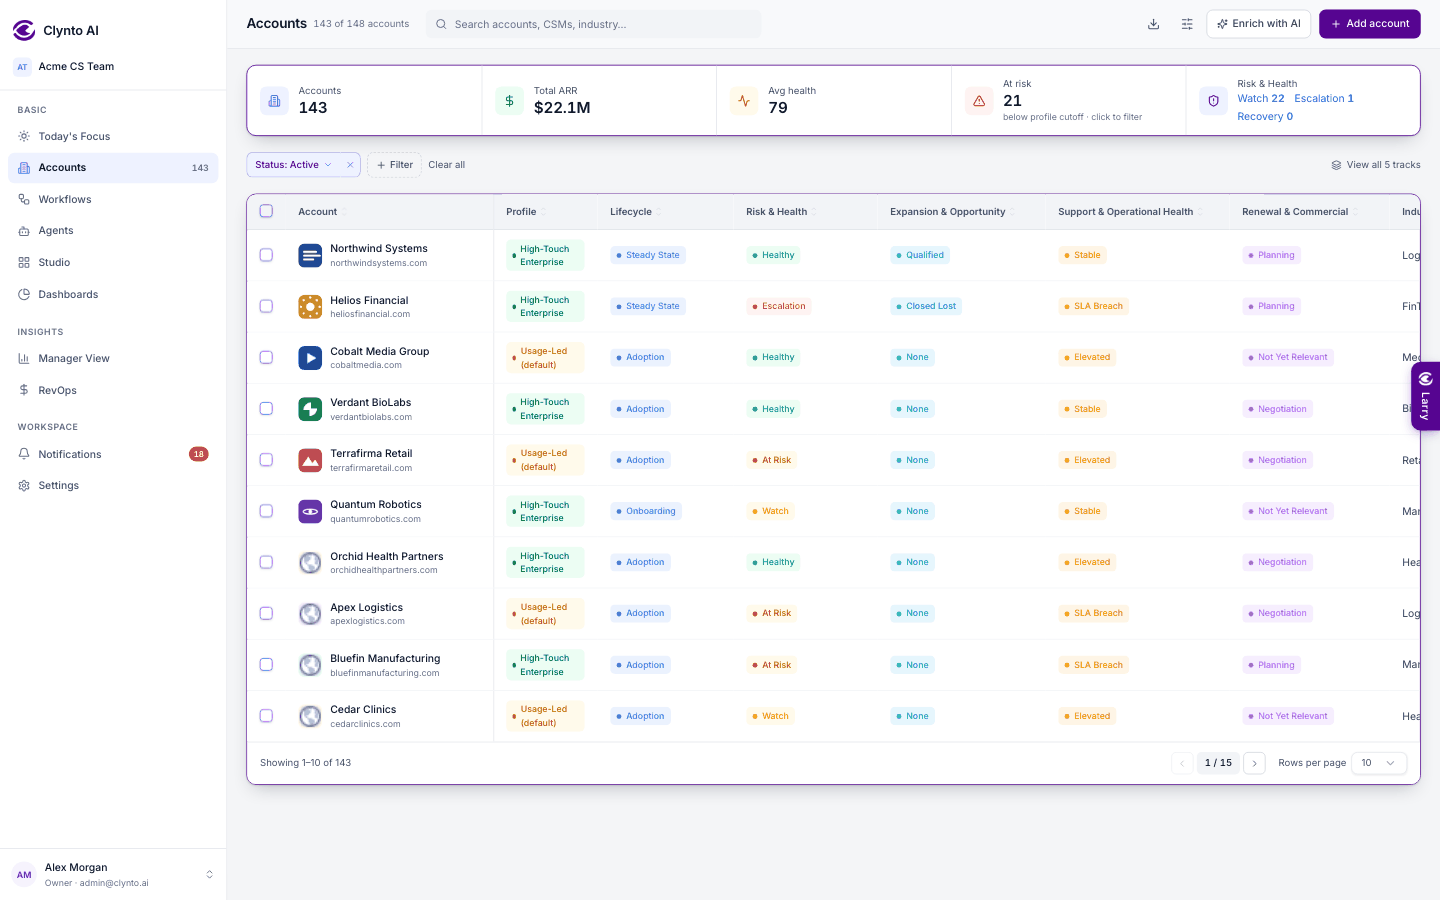The height and width of the screenshot is (900, 1440).
Task: Check the Cedar Clinics row checkbox
Action: click(266, 716)
